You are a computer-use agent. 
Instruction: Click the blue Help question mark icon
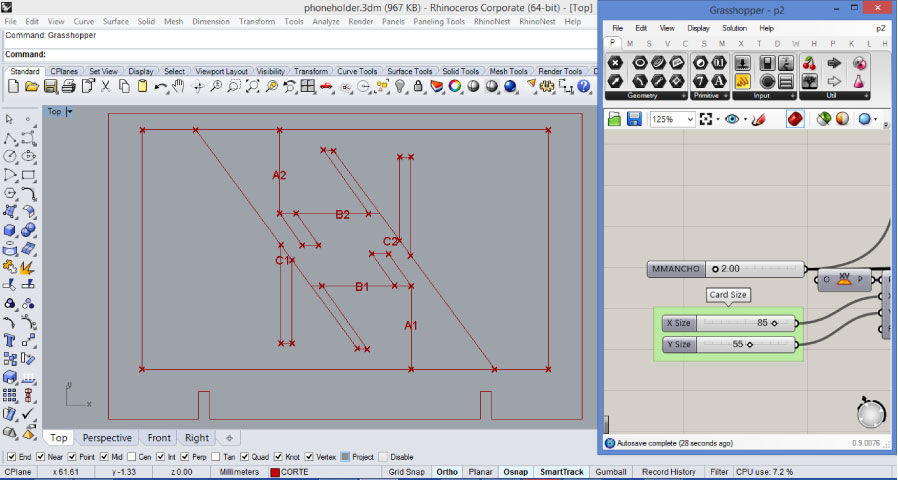(584, 86)
